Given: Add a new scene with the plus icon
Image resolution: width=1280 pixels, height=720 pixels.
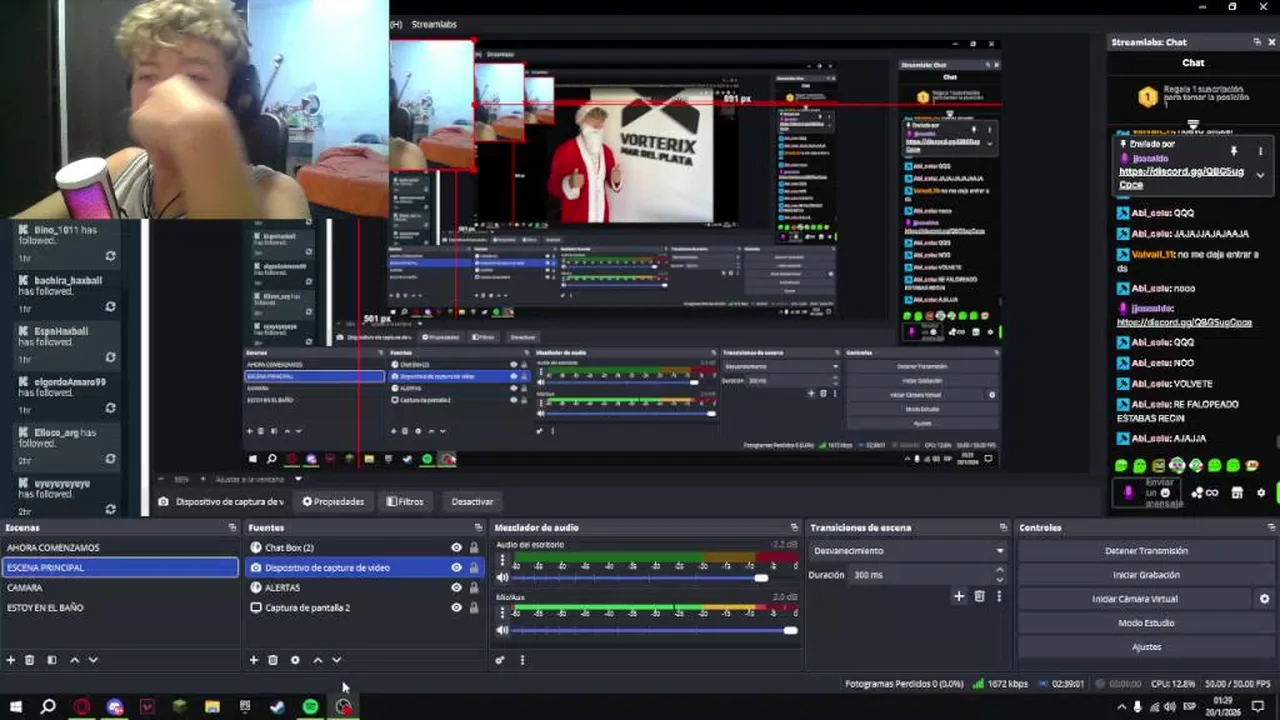Looking at the screenshot, I should 11,660.
